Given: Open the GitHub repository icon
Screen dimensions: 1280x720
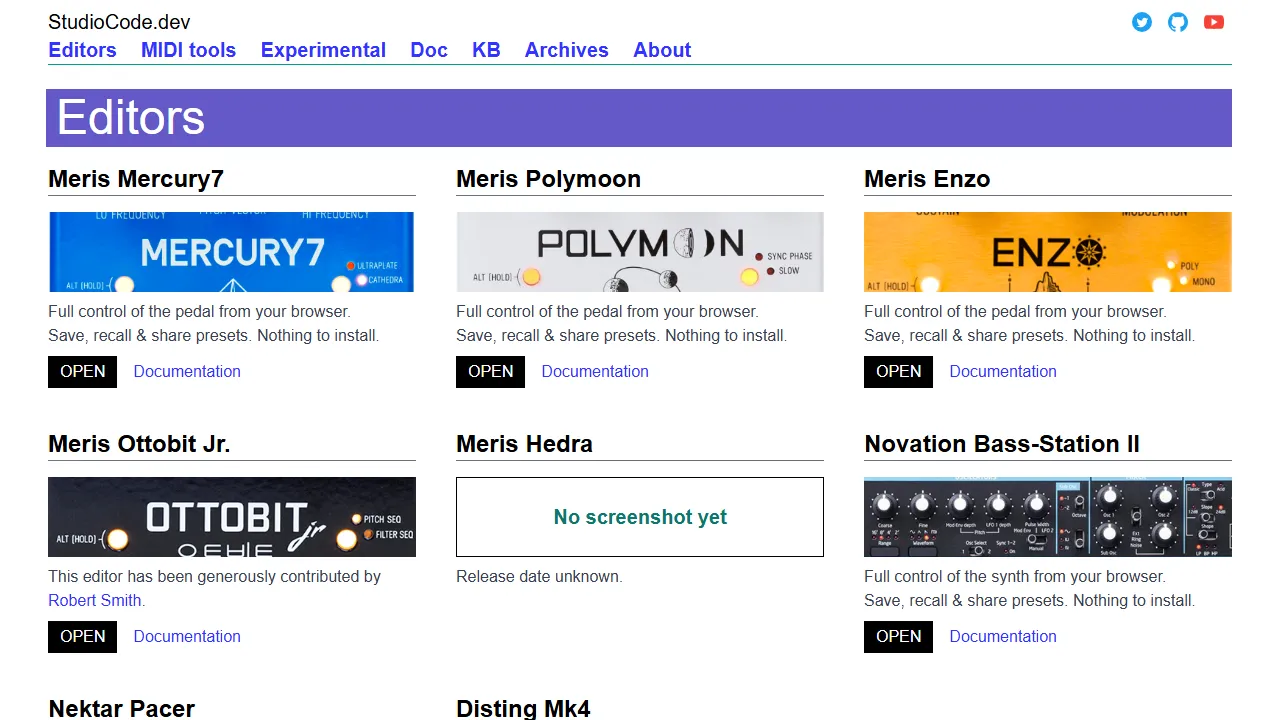Looking at the screenshot, I should tap(1177, 22).
